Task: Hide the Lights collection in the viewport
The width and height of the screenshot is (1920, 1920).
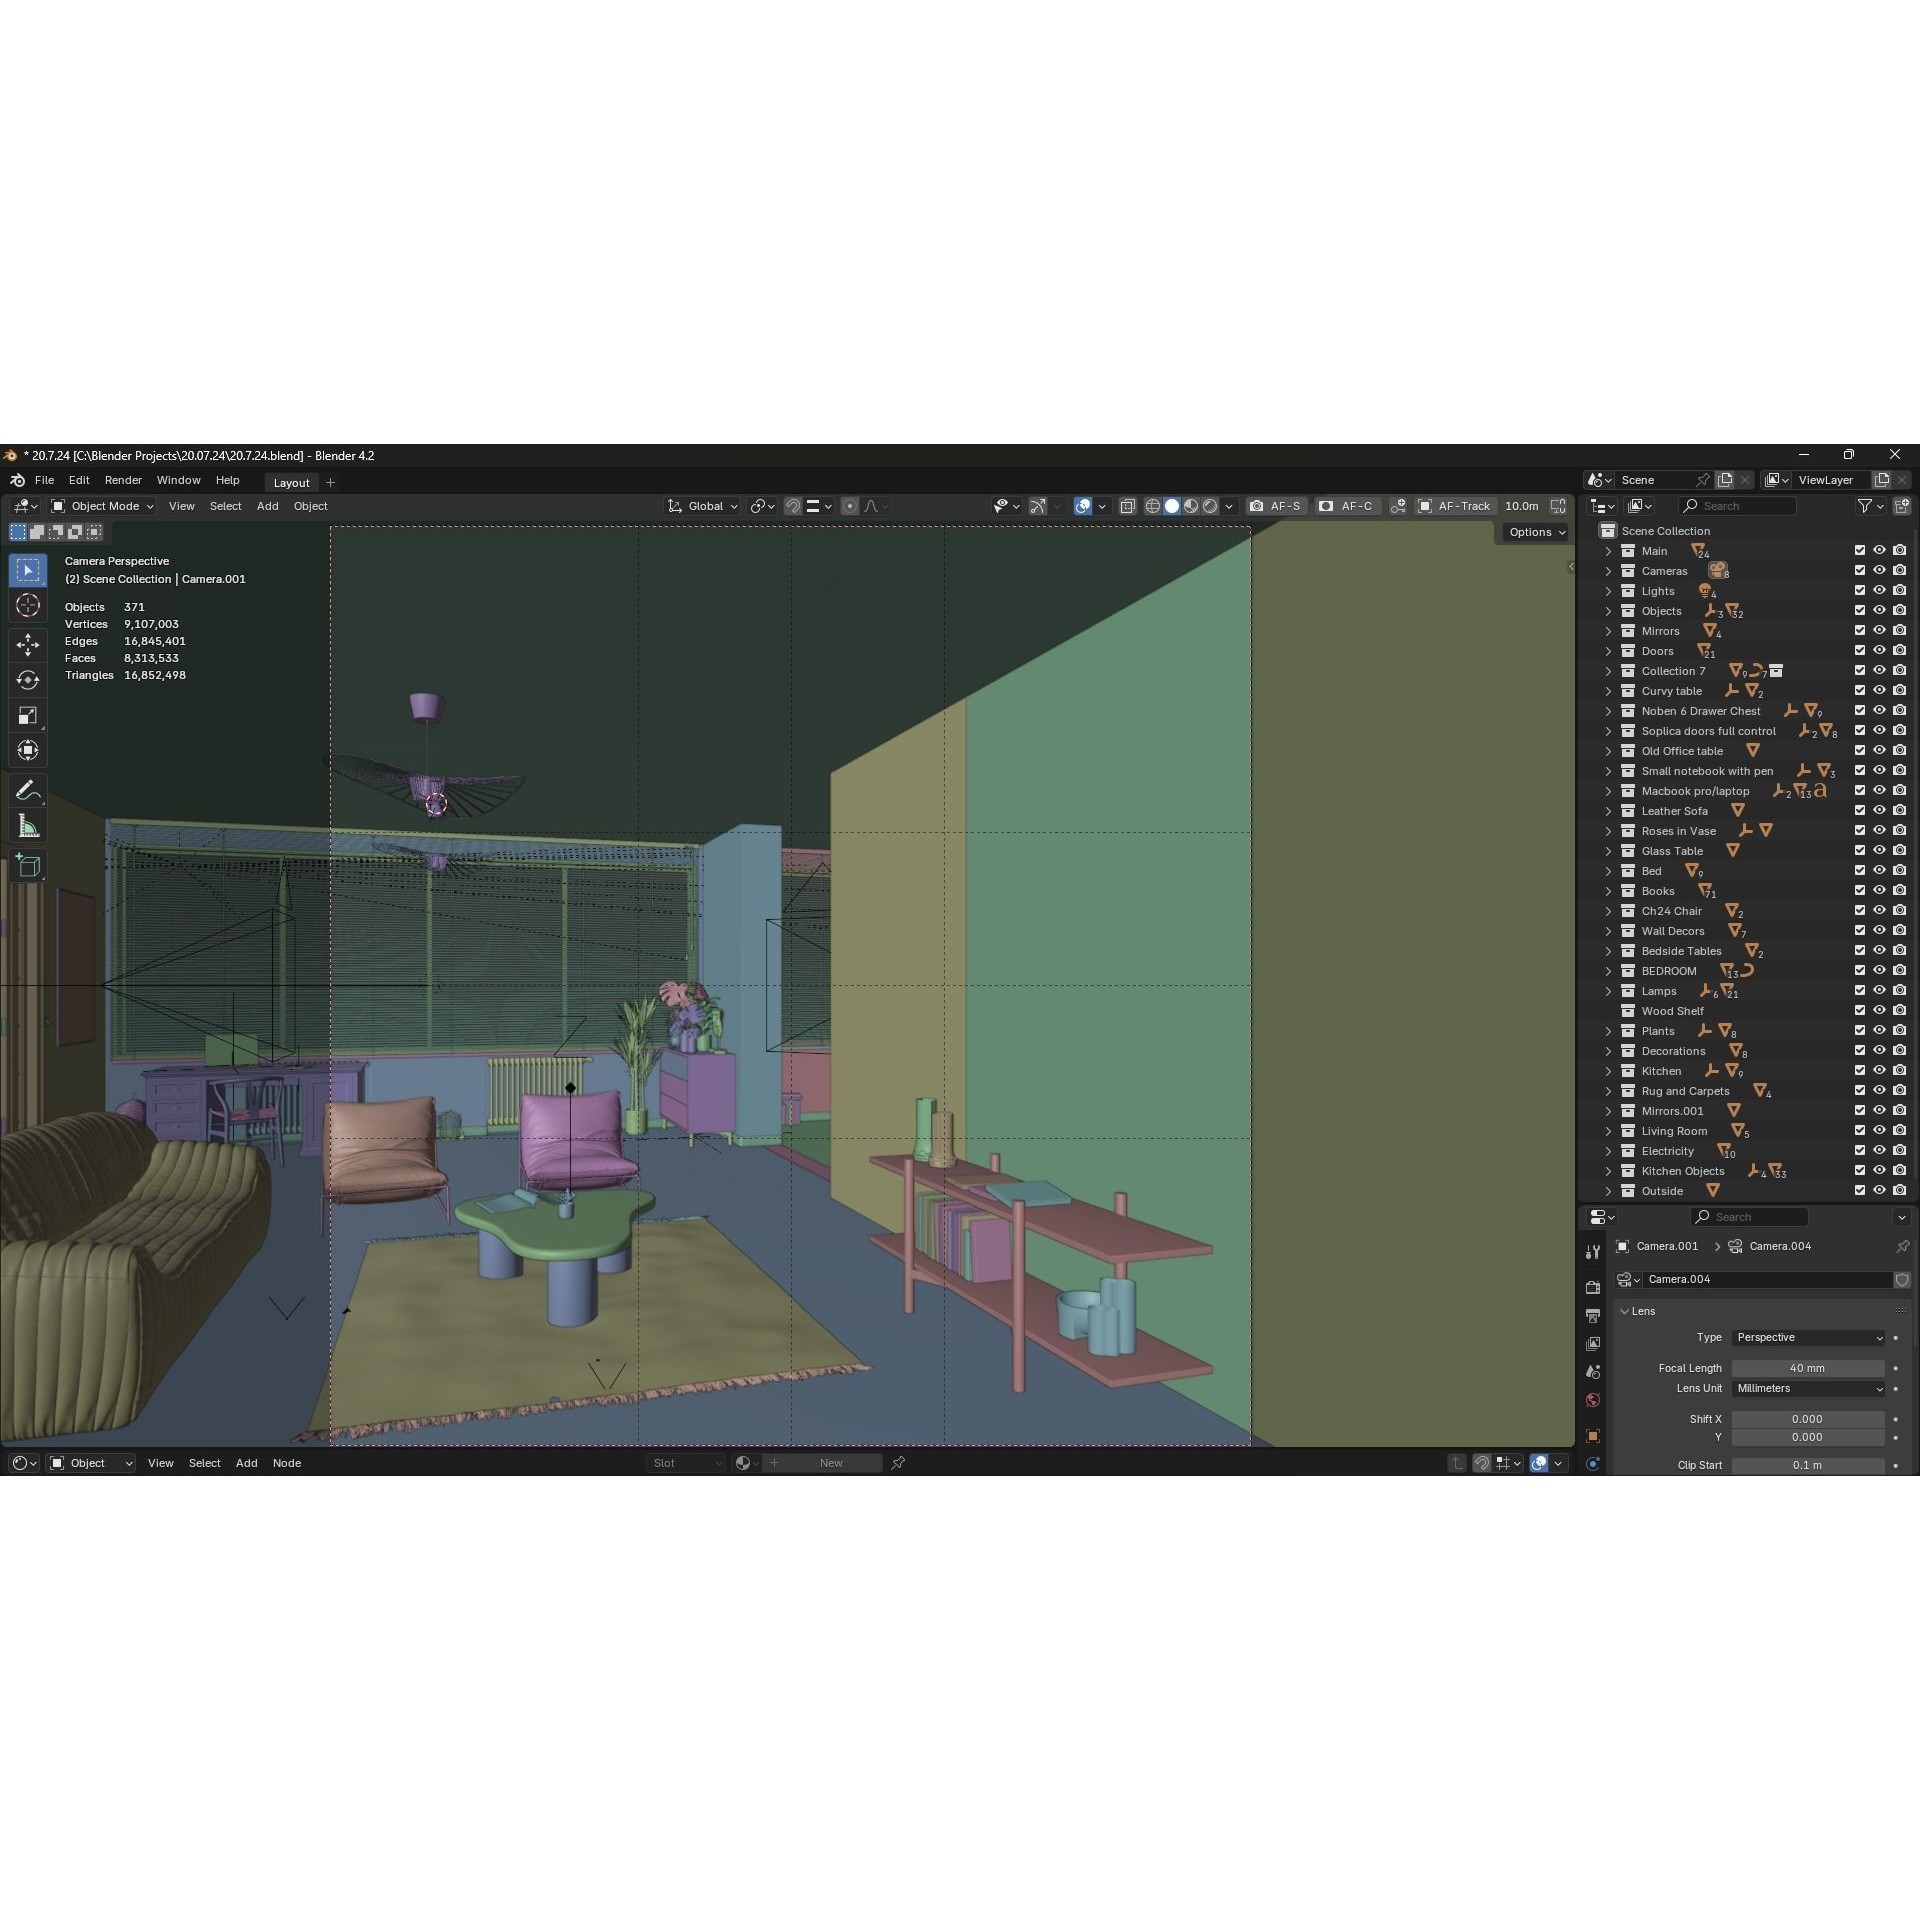Action: (x=1879, y=590)
